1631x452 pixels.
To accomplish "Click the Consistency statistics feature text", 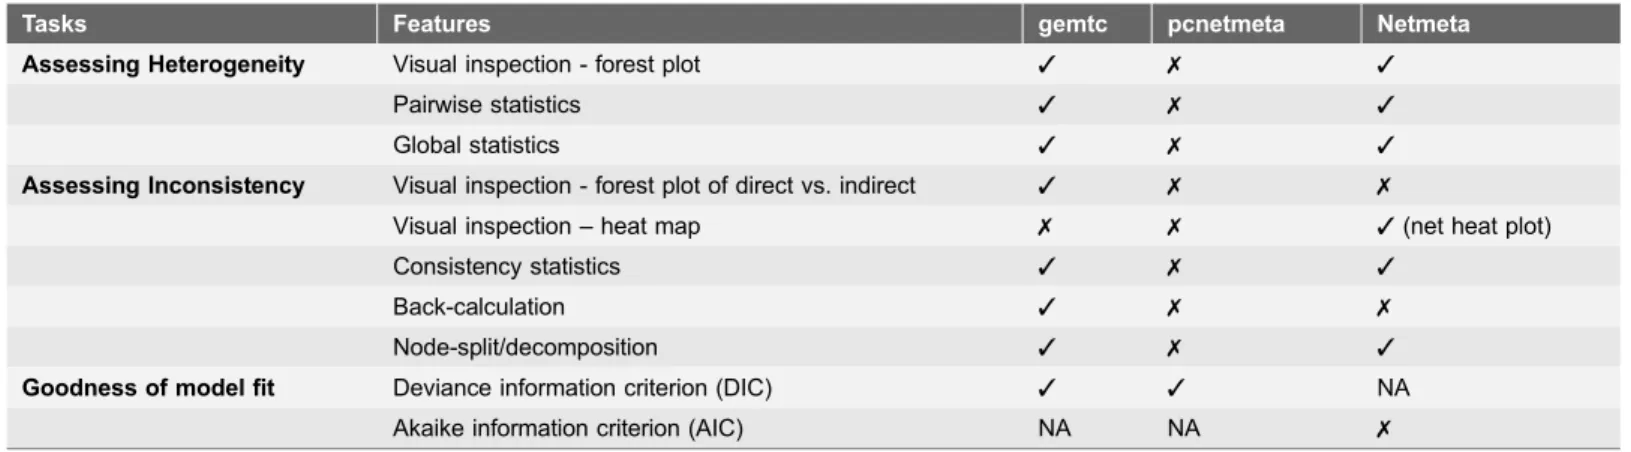I will (x=506, y=267).
